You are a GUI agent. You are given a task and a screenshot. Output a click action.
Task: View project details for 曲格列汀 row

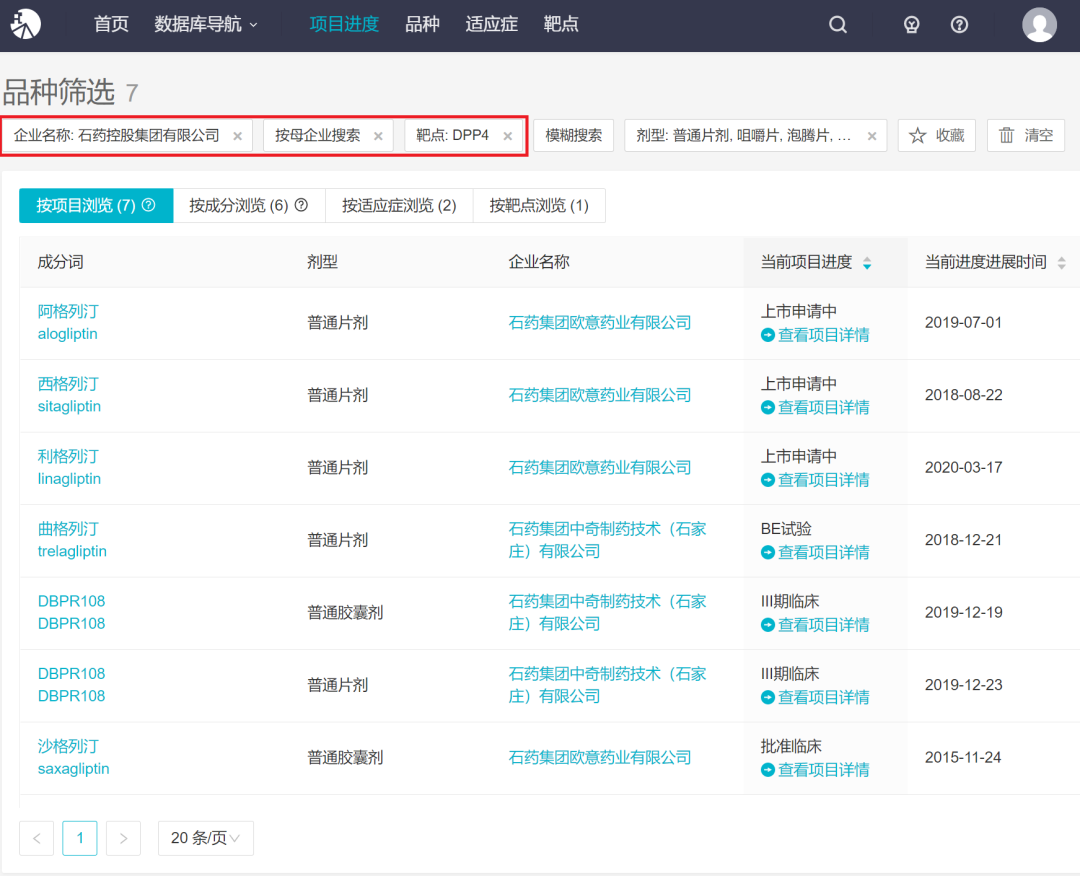pos(815,552)
